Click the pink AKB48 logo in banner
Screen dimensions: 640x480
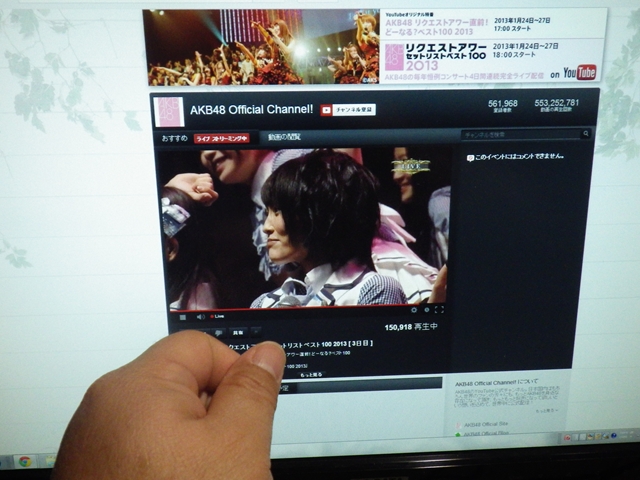coord(394,58)
